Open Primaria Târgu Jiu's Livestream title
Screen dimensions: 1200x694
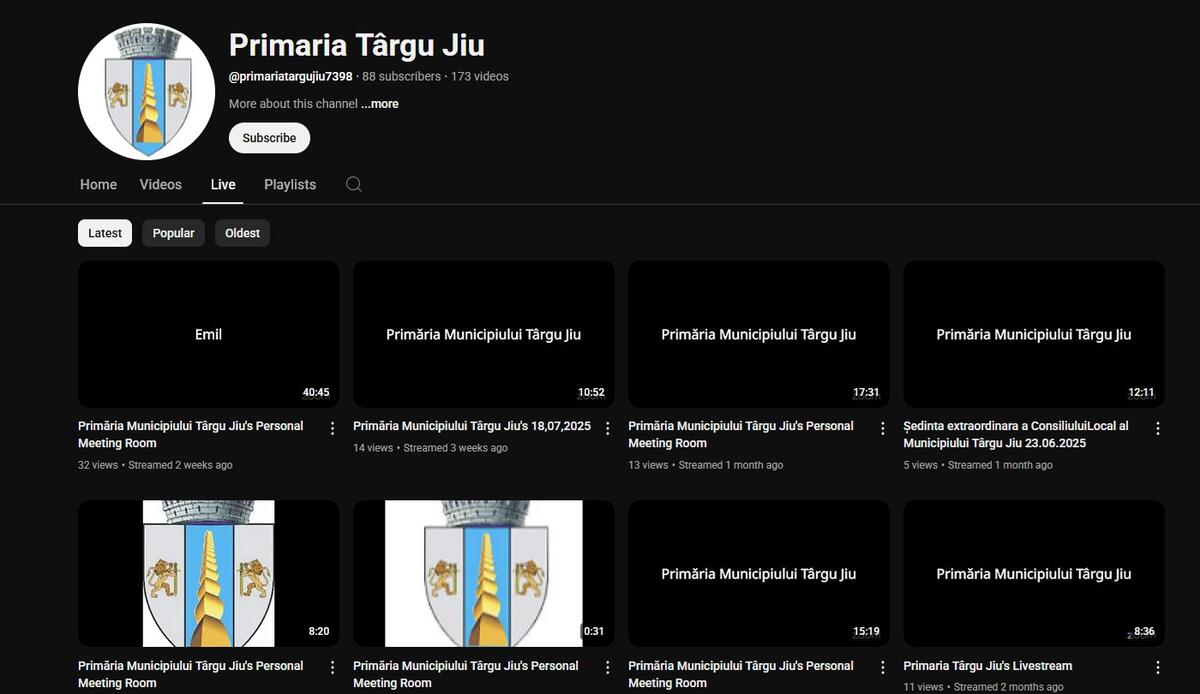coord(987,666)
